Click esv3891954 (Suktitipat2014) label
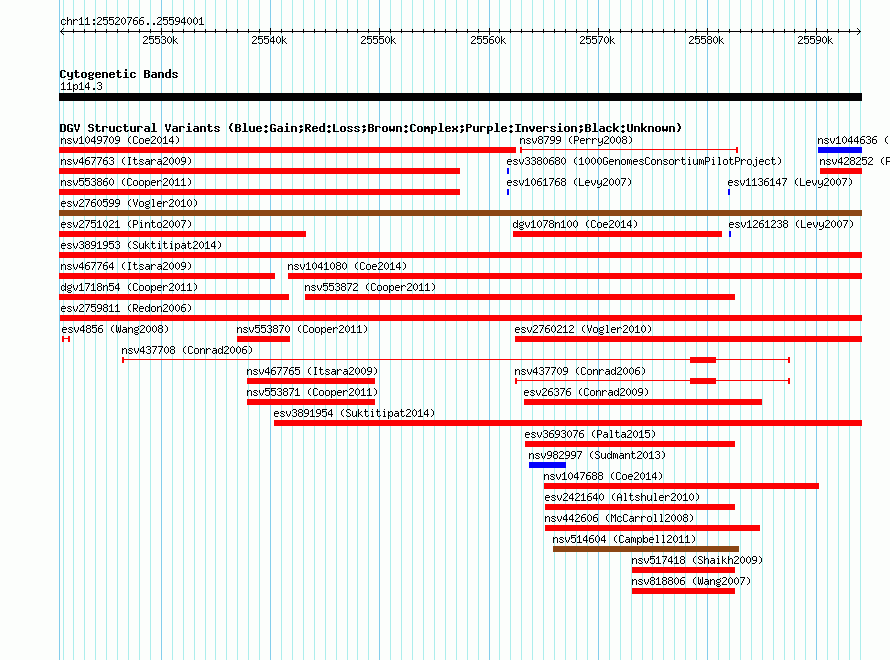Screen dimensions: 890x660 coord(354,413)
